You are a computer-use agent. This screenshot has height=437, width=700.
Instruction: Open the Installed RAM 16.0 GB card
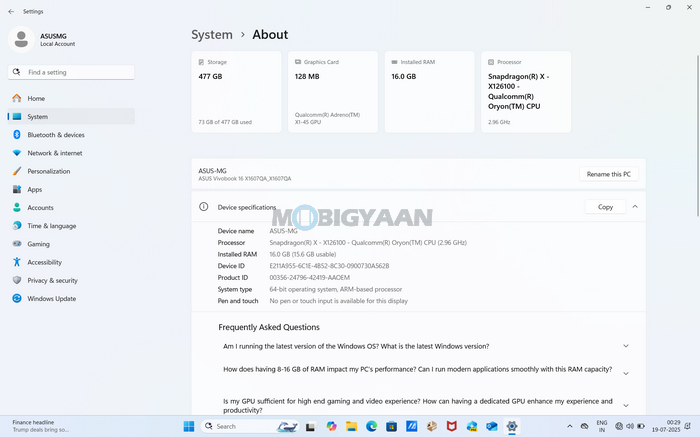point(429,92)
